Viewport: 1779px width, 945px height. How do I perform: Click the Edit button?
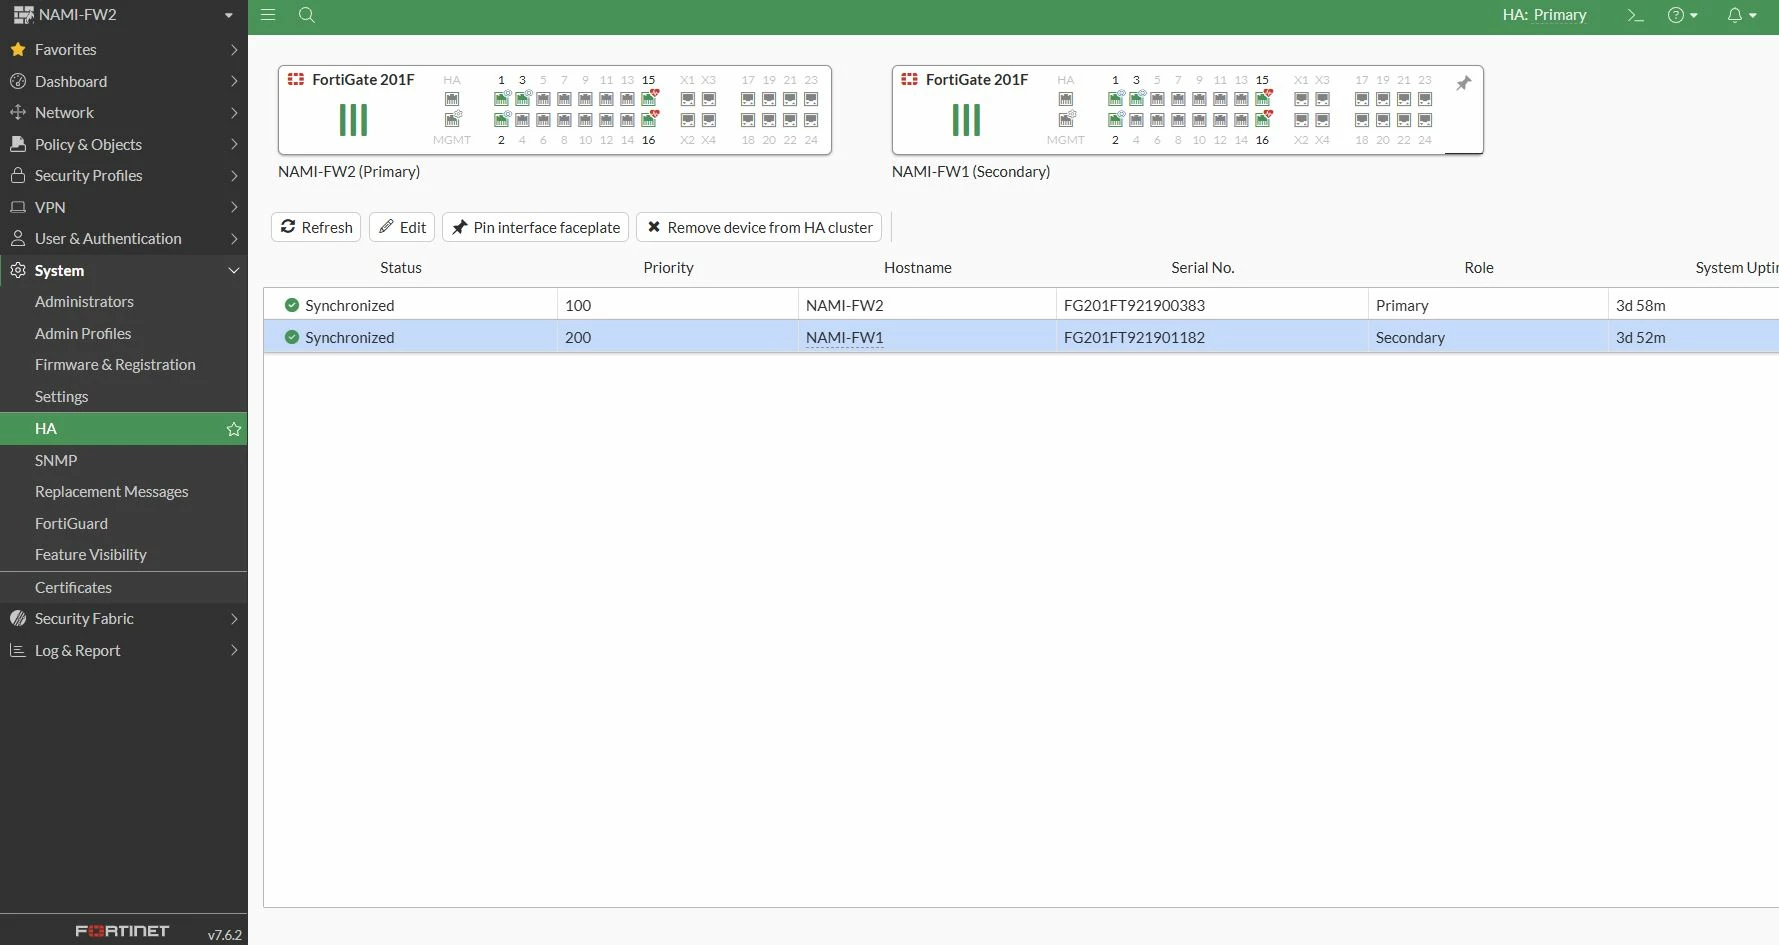coord(402,227)
